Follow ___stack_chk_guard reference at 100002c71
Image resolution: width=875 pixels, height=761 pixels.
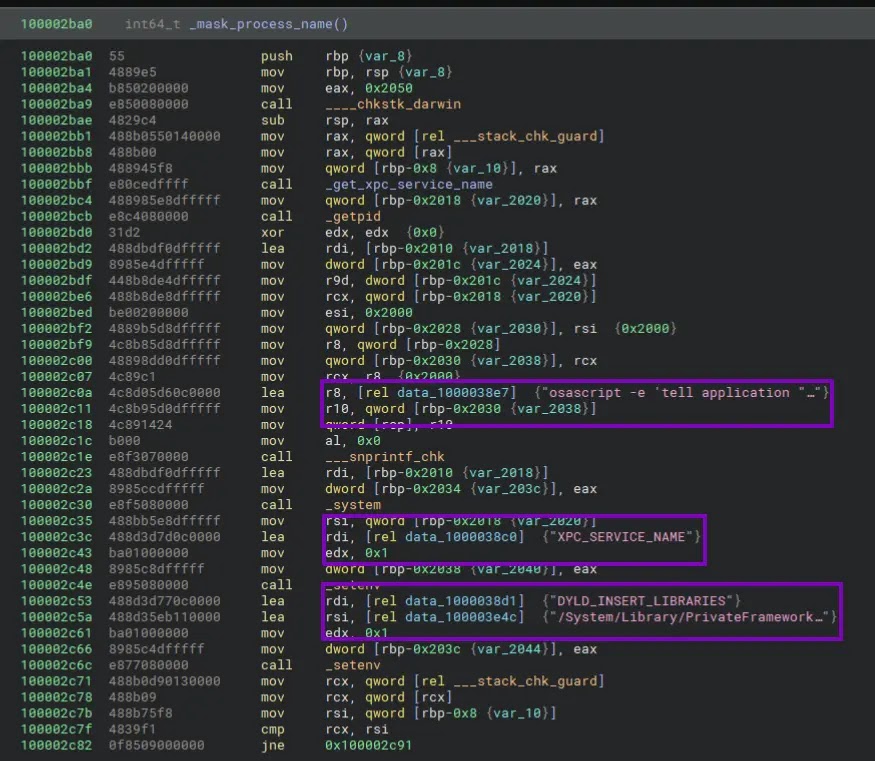coord(525,681)
